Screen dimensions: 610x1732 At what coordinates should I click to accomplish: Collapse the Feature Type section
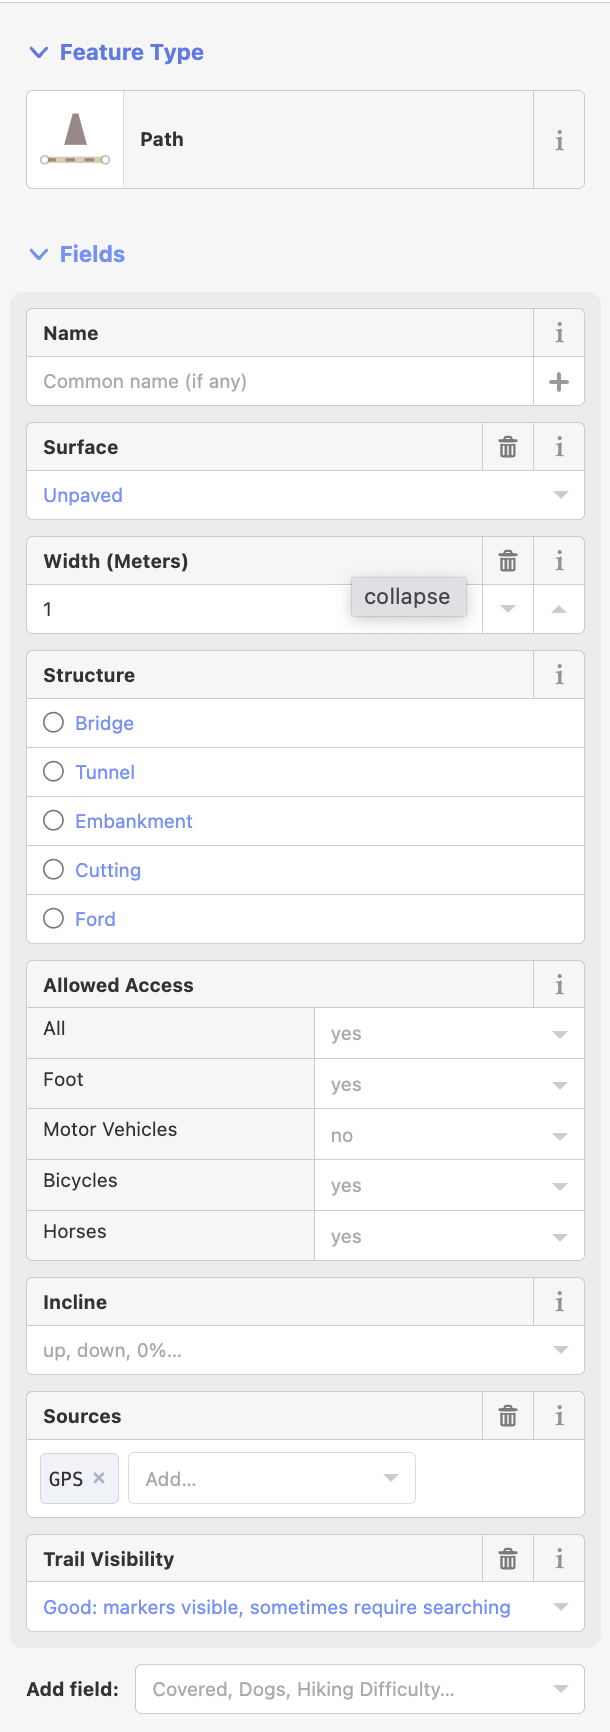coord(116,52)
